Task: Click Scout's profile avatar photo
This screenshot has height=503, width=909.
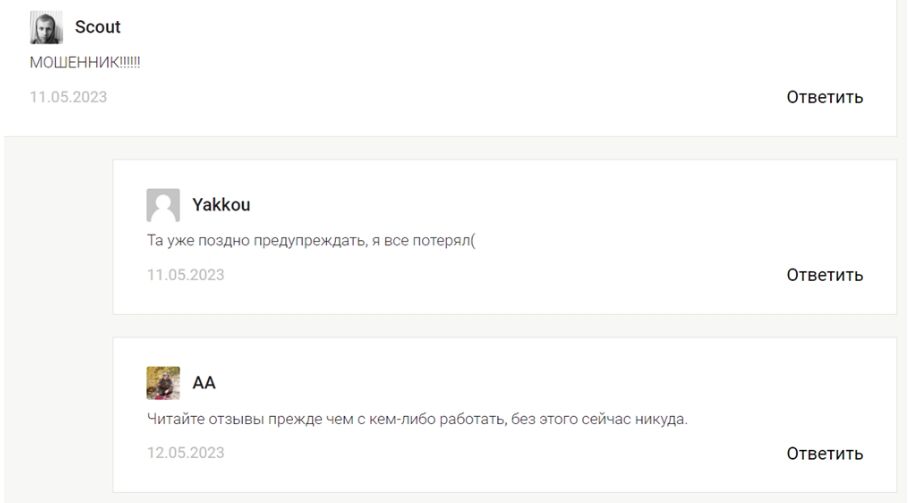Action: click(x=46, y=28)
